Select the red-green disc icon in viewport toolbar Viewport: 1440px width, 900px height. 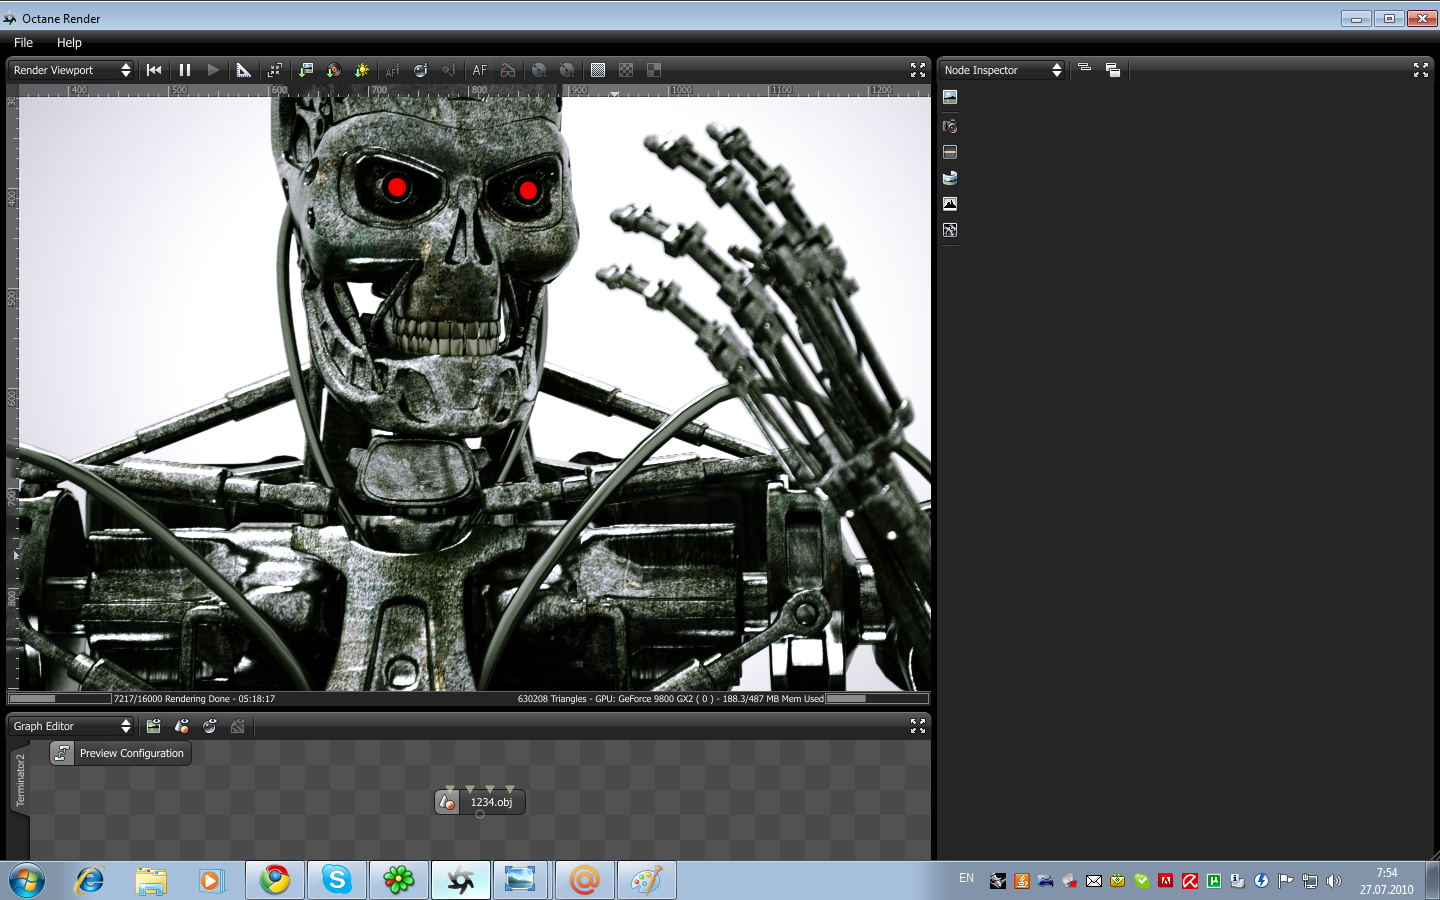click(334, 70)
